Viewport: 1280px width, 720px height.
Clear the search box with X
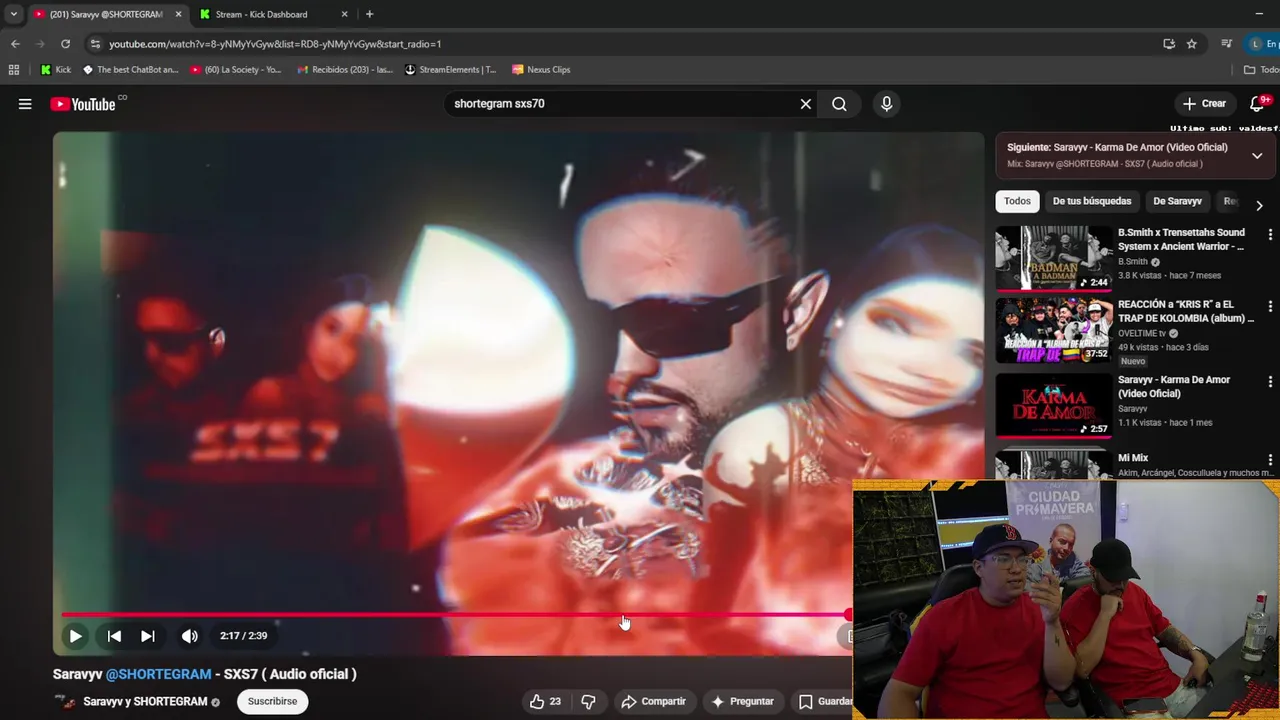click(x=805, y=104)
